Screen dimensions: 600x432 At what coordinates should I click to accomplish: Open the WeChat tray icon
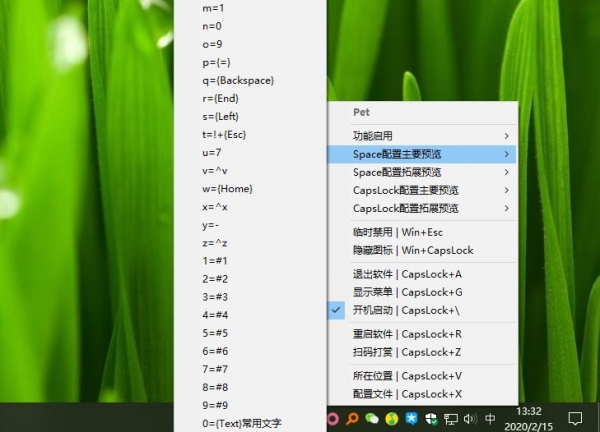(372, 419)
